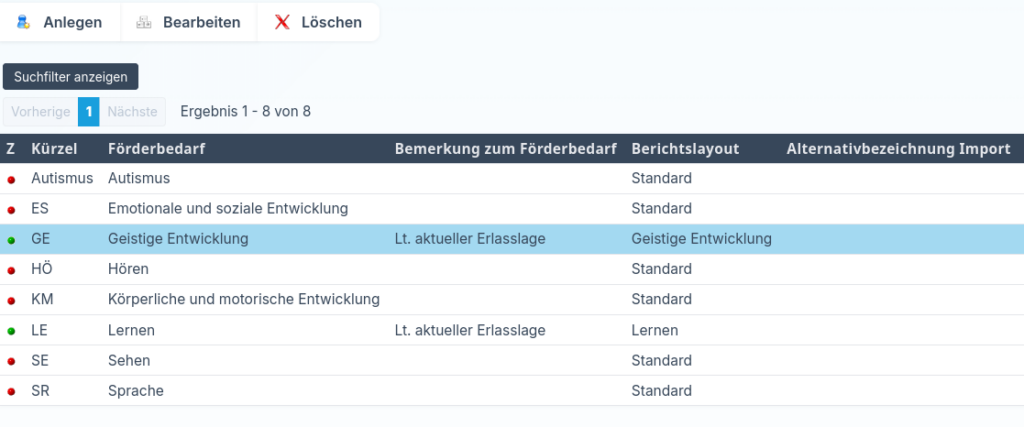Show the search filter with Suchfilter anzeigen
1024x427 pixels.
coord(71,77)
